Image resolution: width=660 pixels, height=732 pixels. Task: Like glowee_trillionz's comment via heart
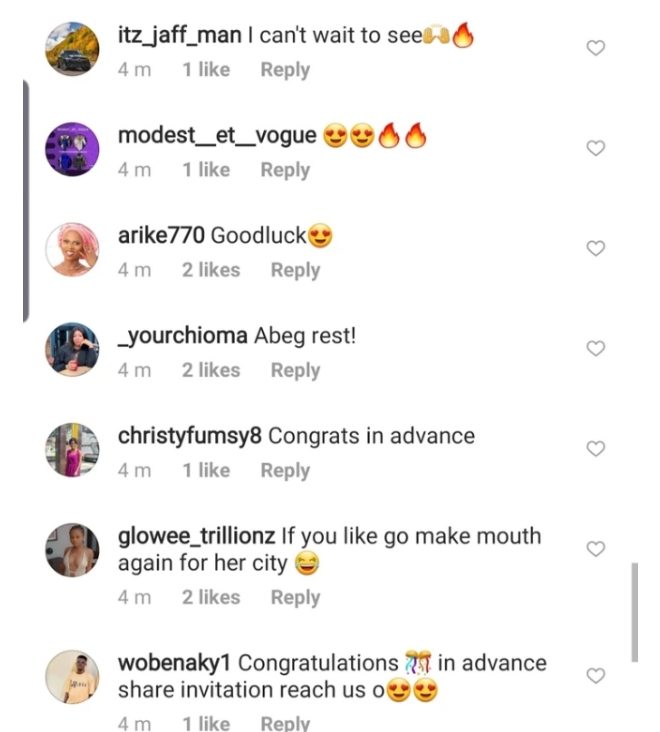point(595,549)
